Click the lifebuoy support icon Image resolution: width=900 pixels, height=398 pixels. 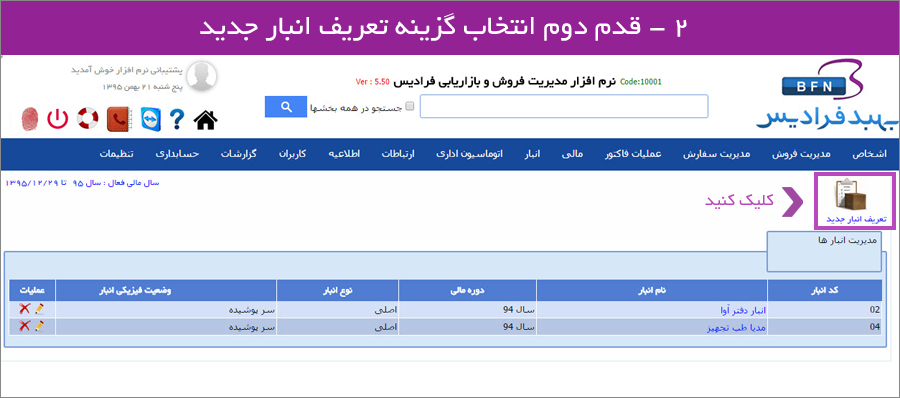click(88, 119)
